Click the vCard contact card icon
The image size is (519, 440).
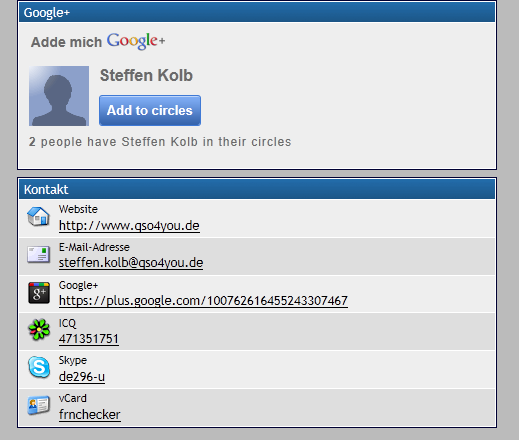(x=39, y=405)
